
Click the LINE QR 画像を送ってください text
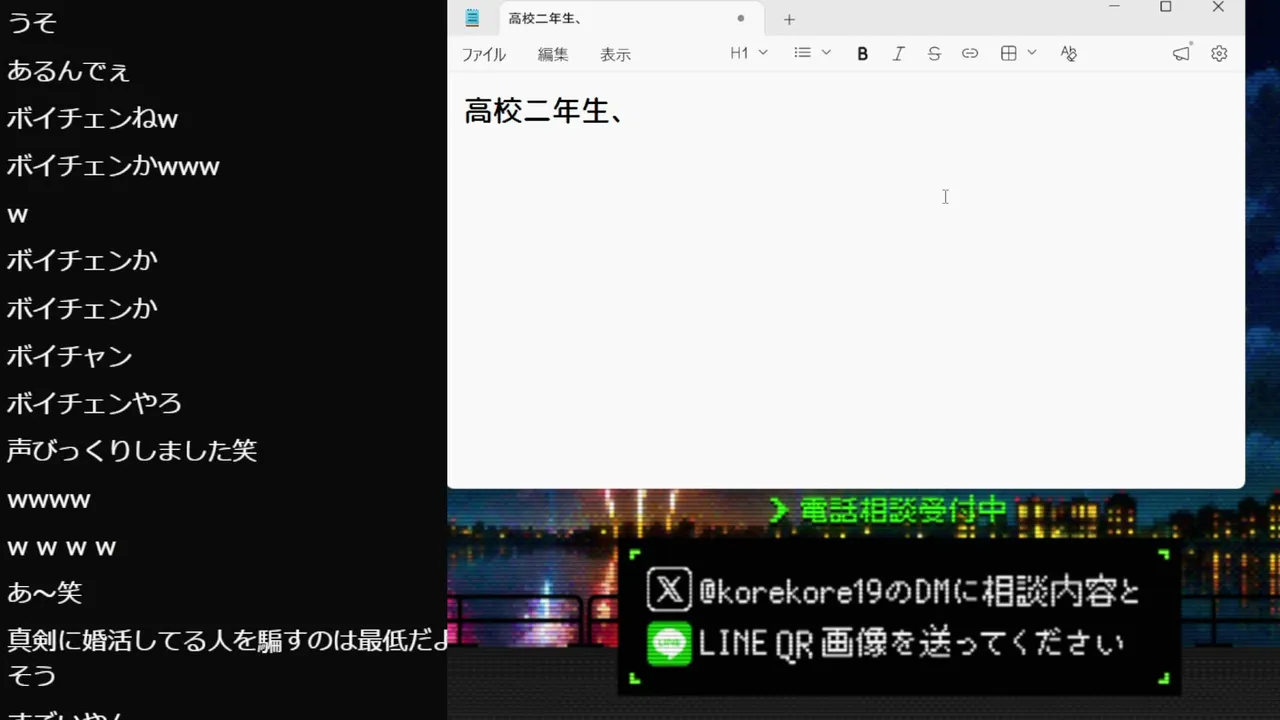pyautogui.click(x=911, y=644)
